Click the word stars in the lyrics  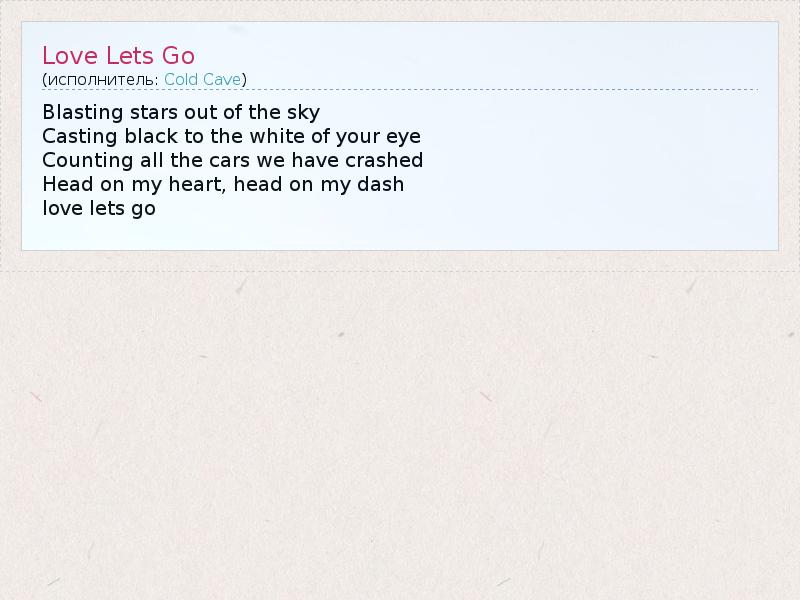coord(154,112)
